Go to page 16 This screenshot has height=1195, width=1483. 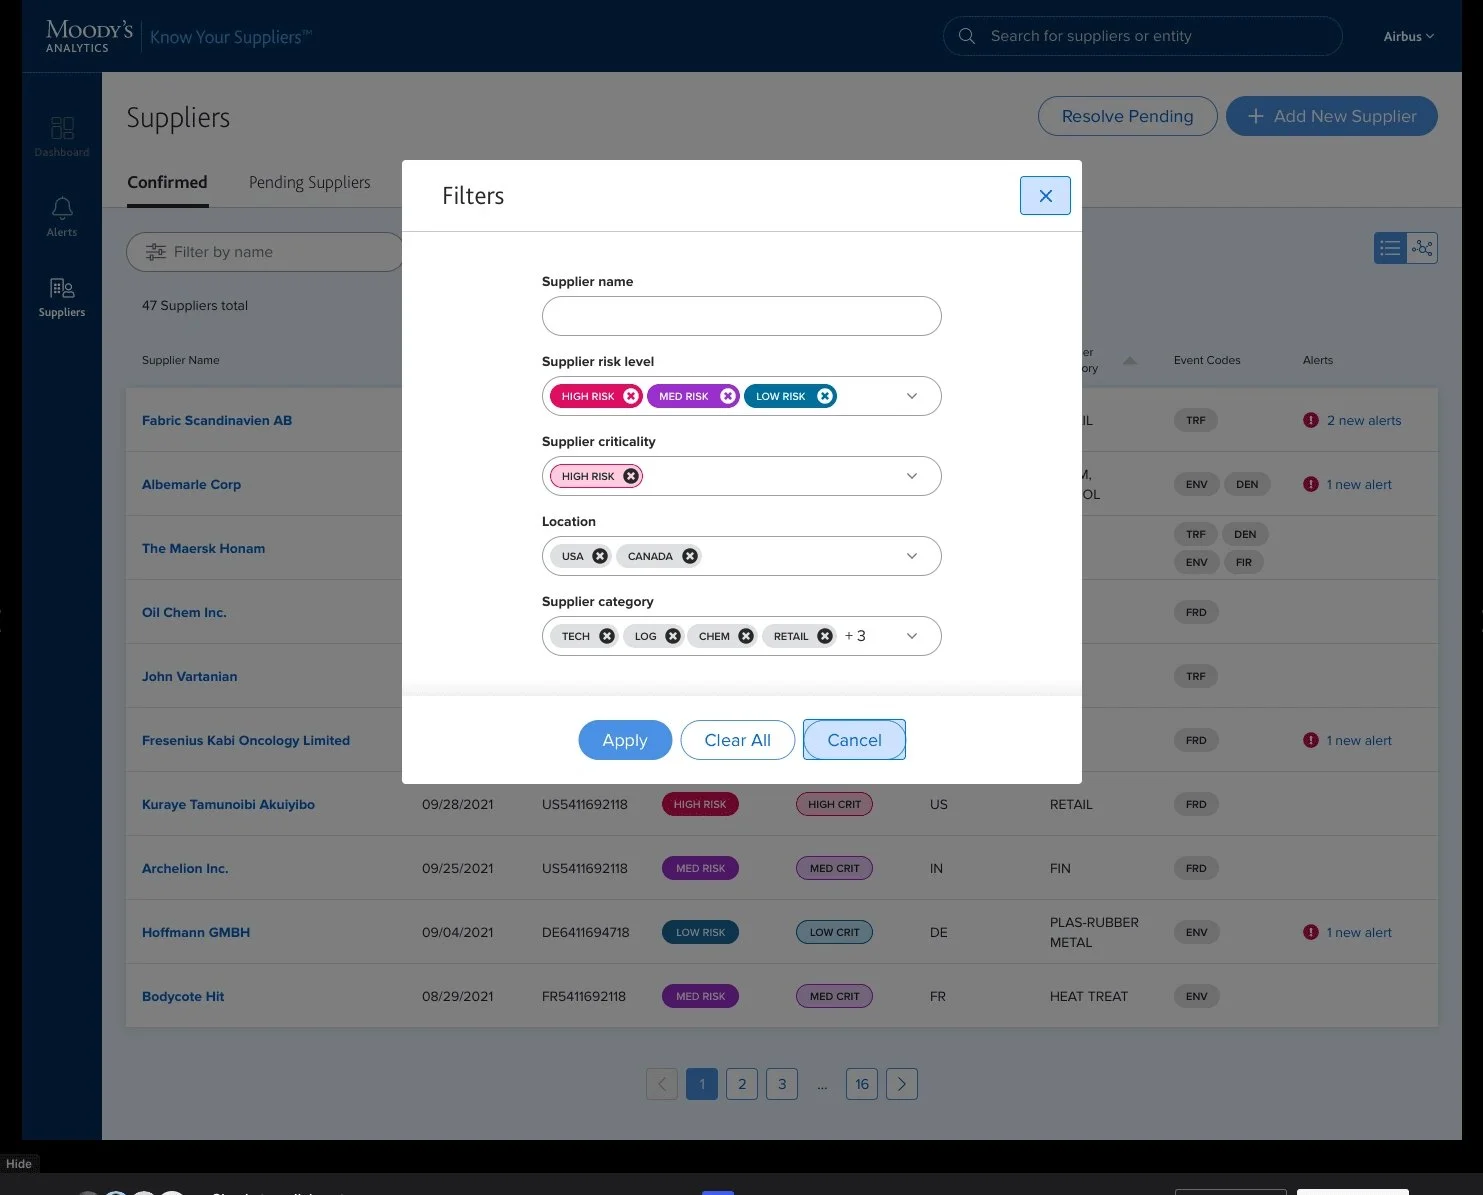862,1084
